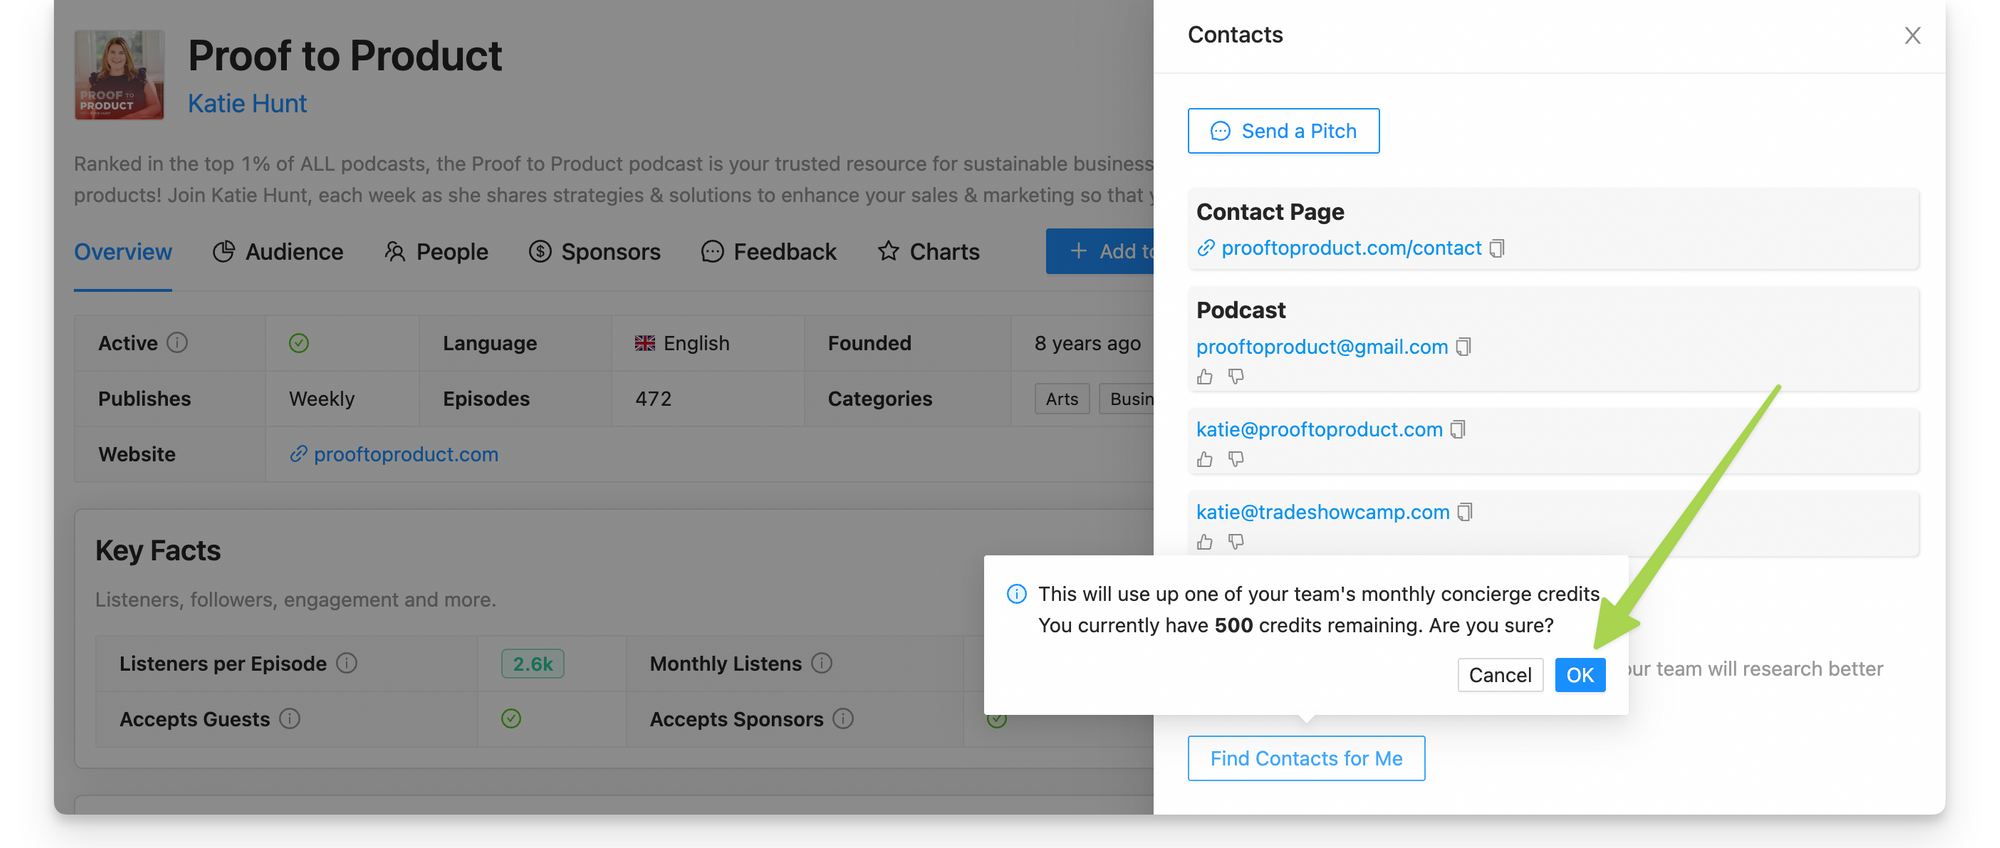Click info icon beside Listeners per Episode
2000x848 pixels.
pyautogui.click(x=347, y=663)
